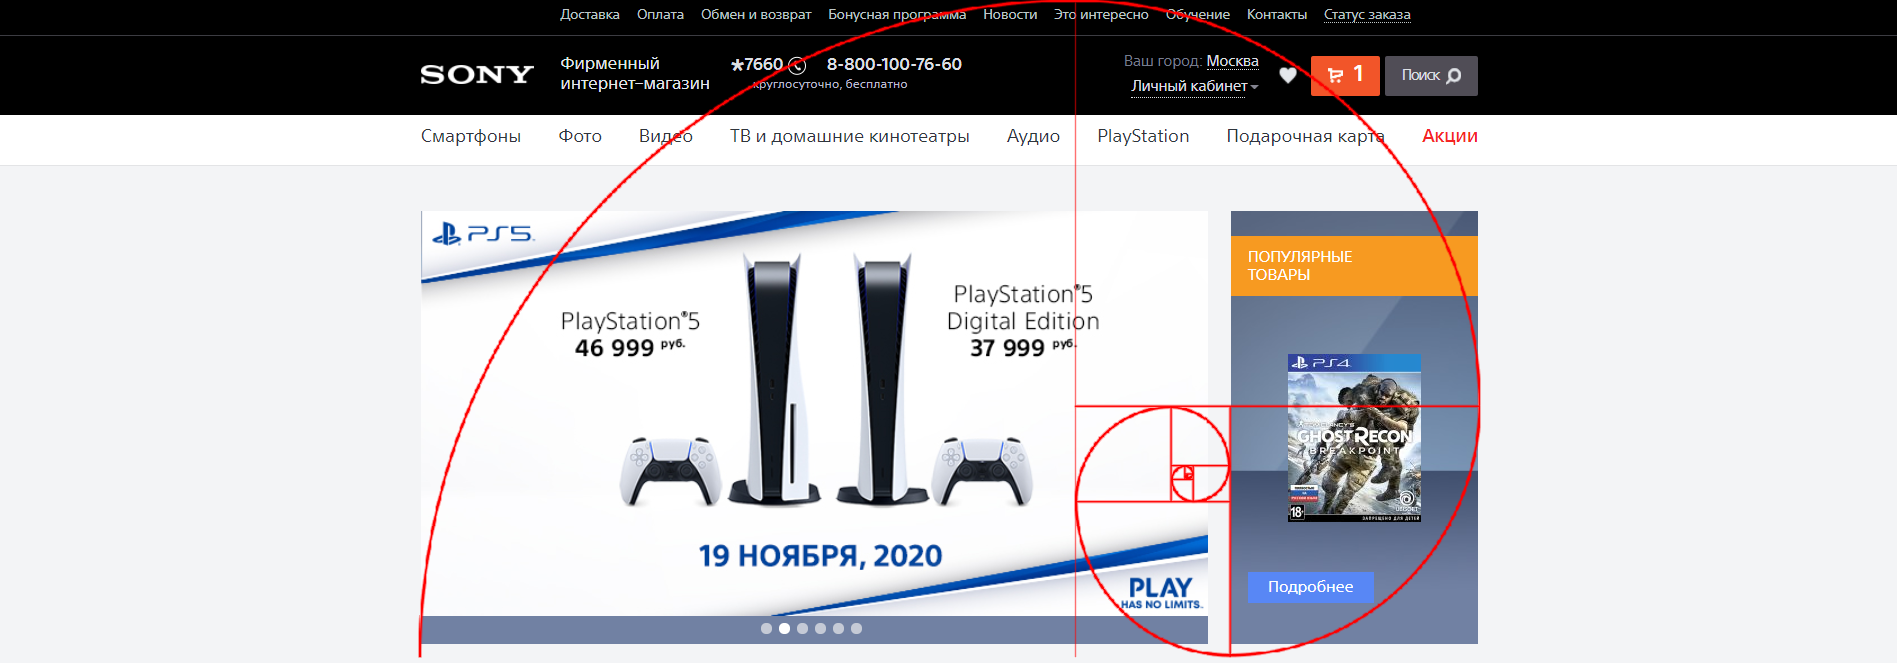Viewport: 1897px width, 663px height.
Task: Select the Аудио menu category
Action: (x=1033, y=136)
